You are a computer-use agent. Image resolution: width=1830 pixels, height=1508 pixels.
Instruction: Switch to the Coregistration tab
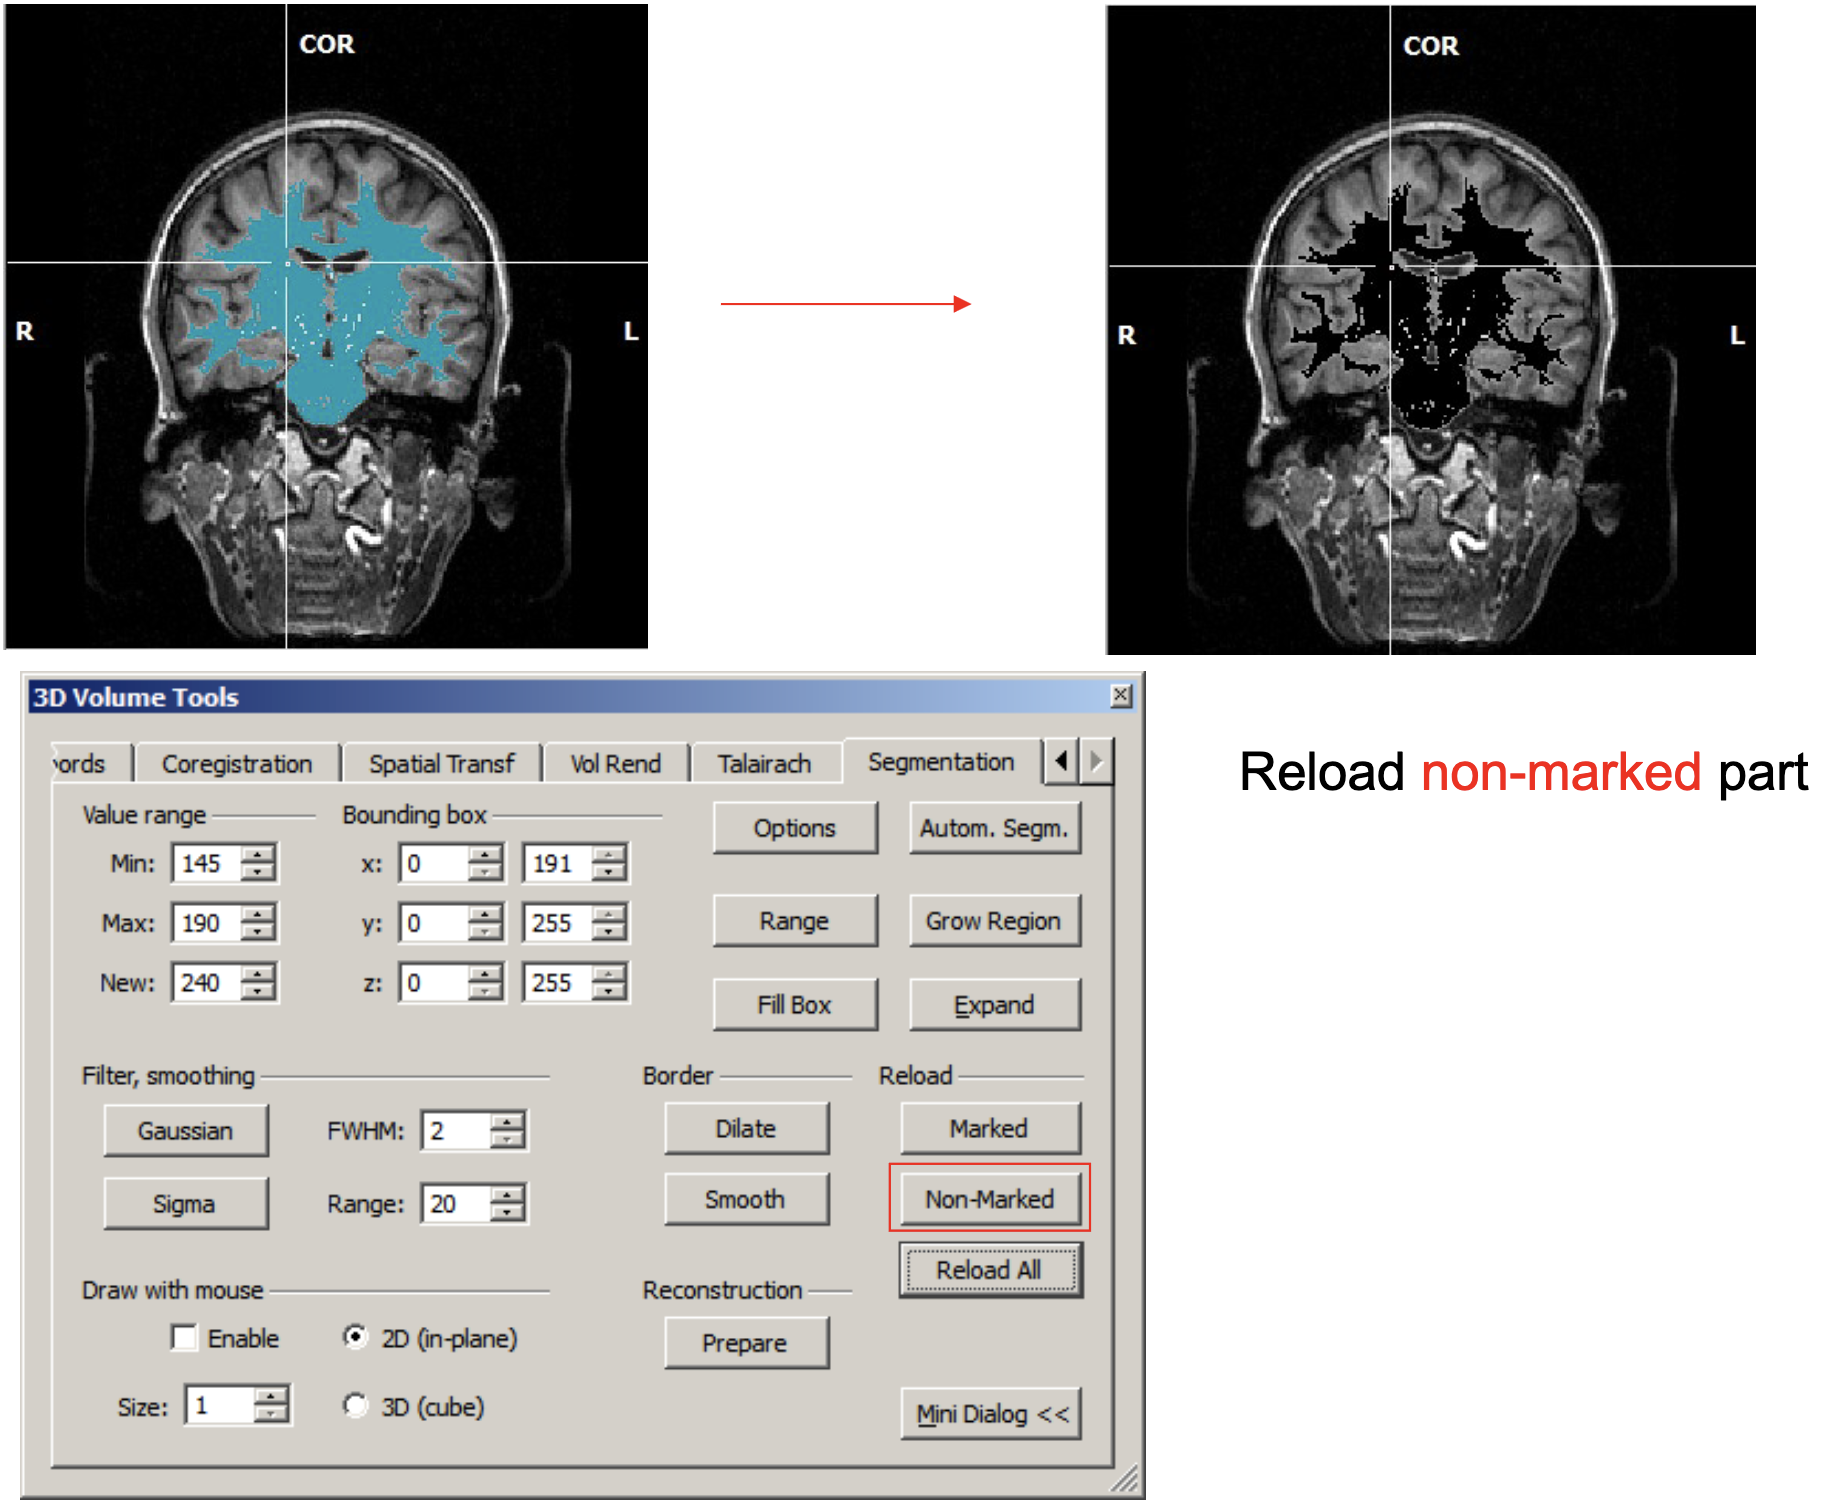point(237,764)
